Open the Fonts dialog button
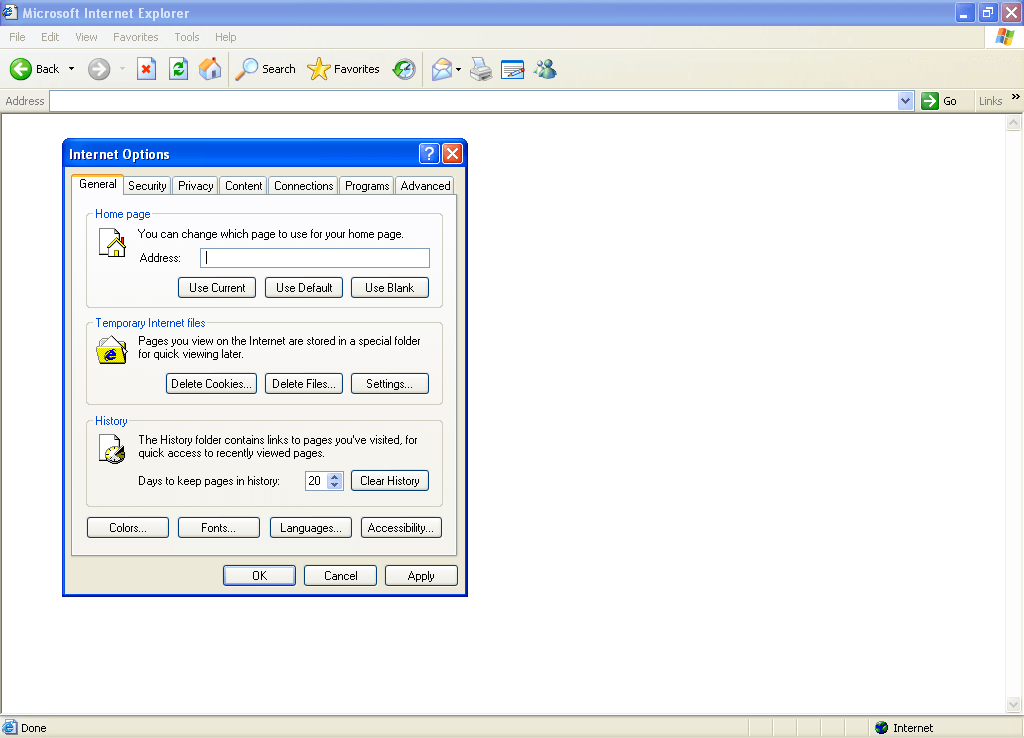The width and height of the screenshot is (1024, 738). point(219,528)
